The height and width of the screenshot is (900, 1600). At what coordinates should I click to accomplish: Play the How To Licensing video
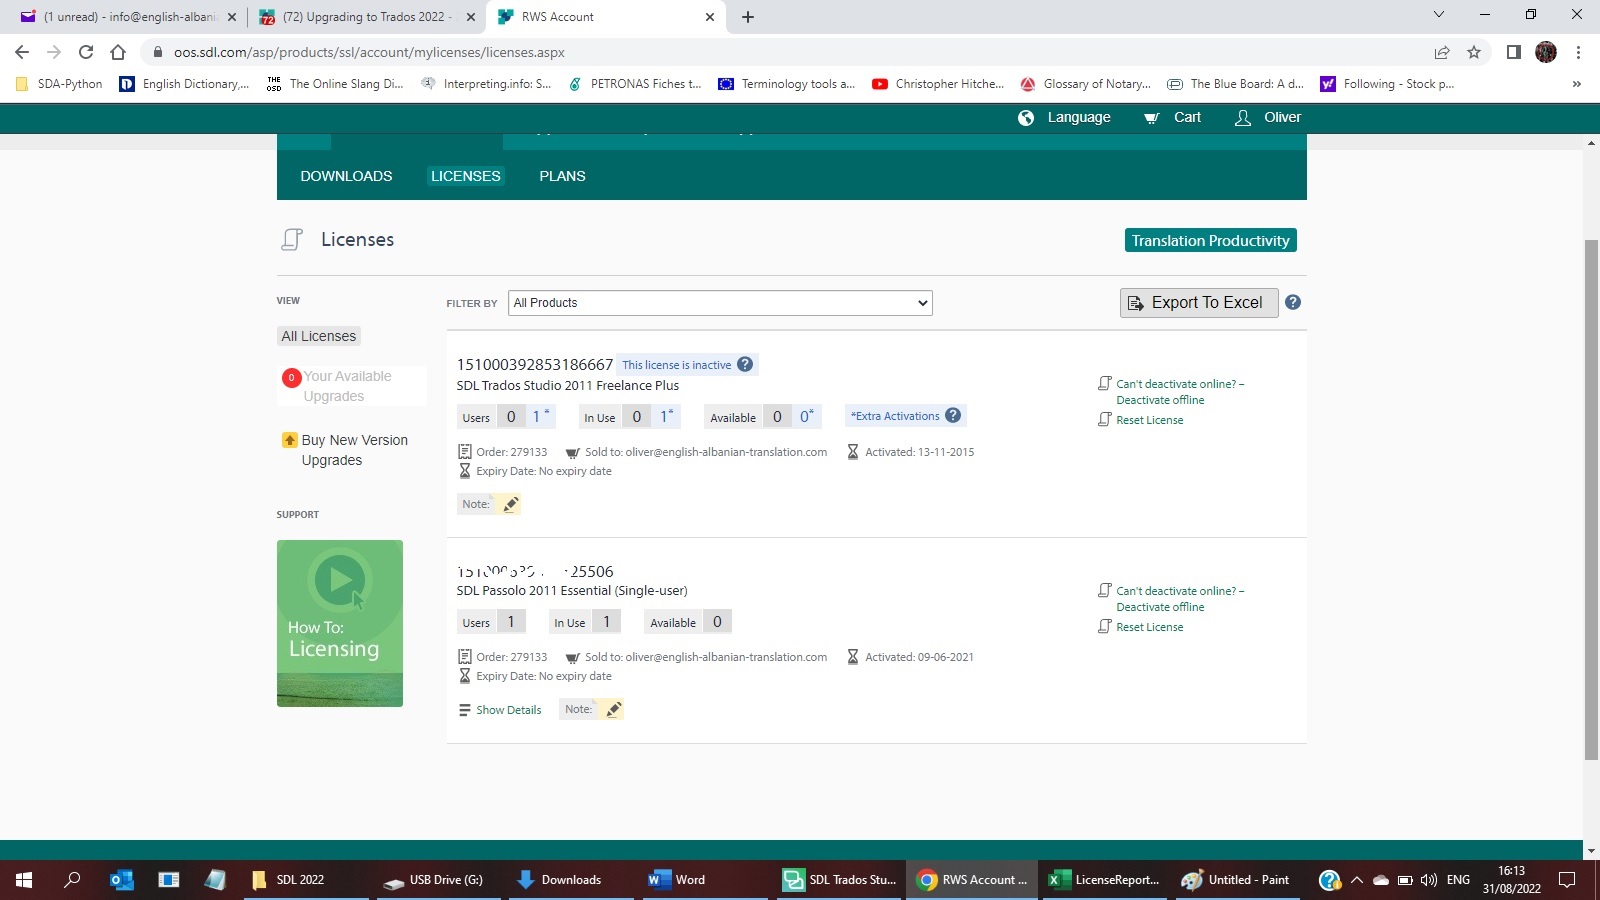(x=340, y=580)
